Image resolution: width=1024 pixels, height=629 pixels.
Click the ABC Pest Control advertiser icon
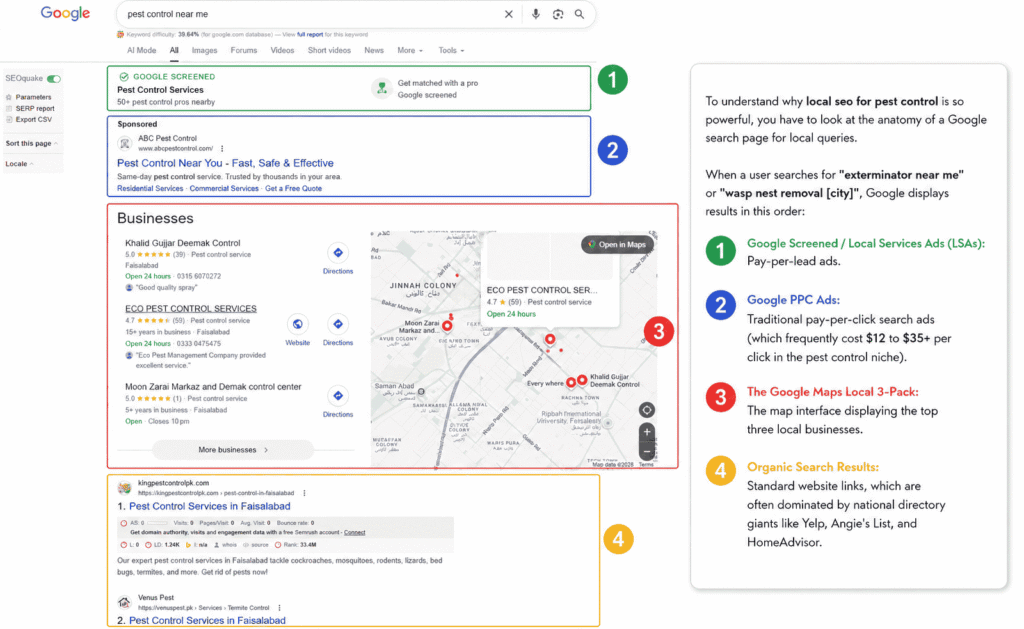124,143
